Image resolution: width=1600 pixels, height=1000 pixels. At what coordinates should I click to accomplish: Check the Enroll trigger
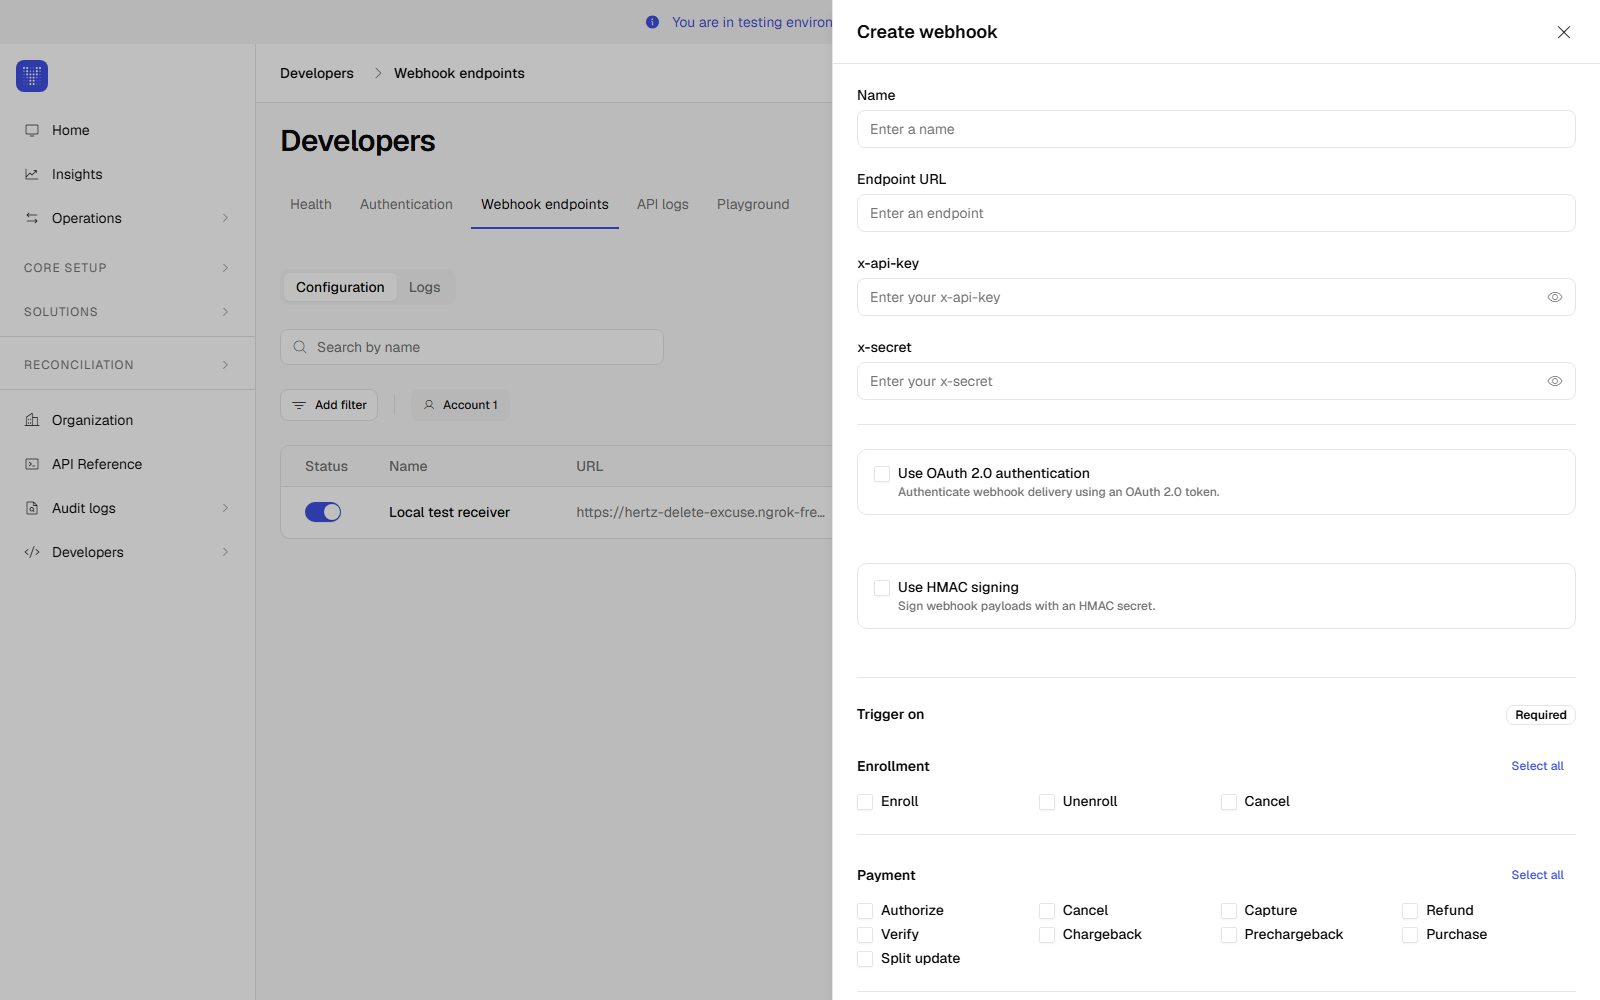(x=865, y=802)
